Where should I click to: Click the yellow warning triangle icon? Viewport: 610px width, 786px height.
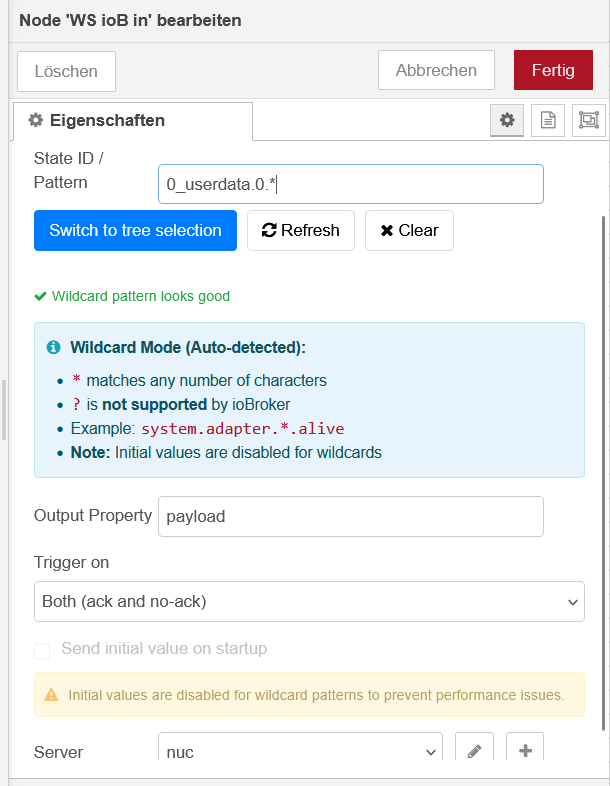50,694
